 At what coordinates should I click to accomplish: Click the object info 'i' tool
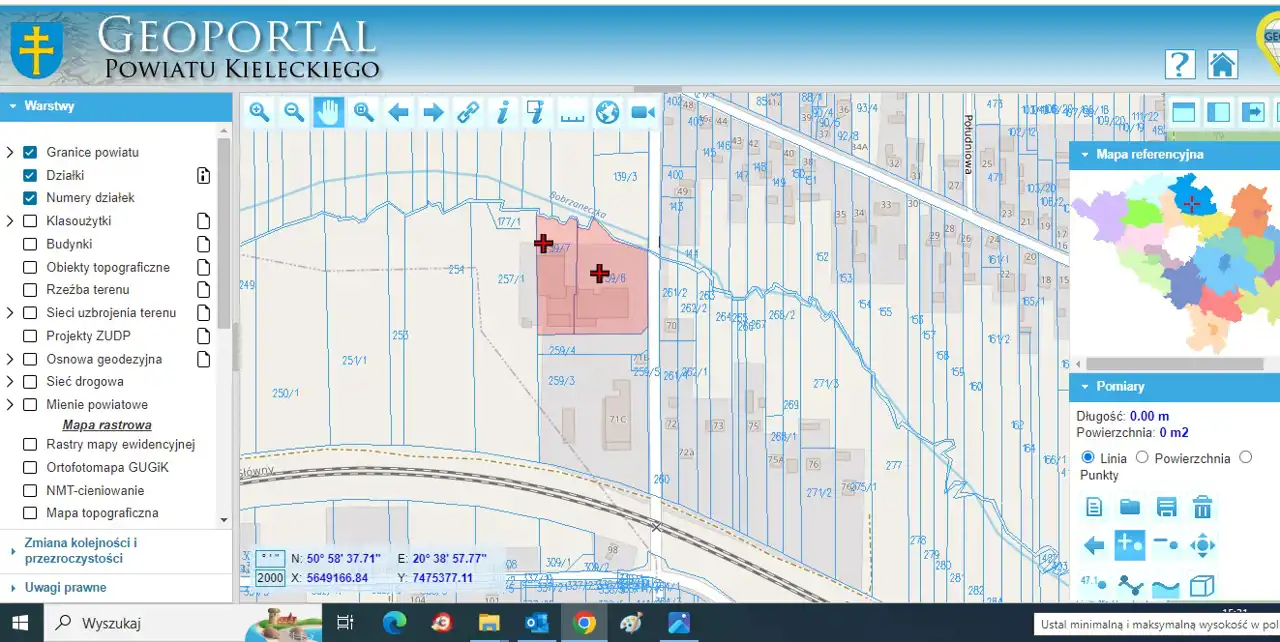(502, 112)
